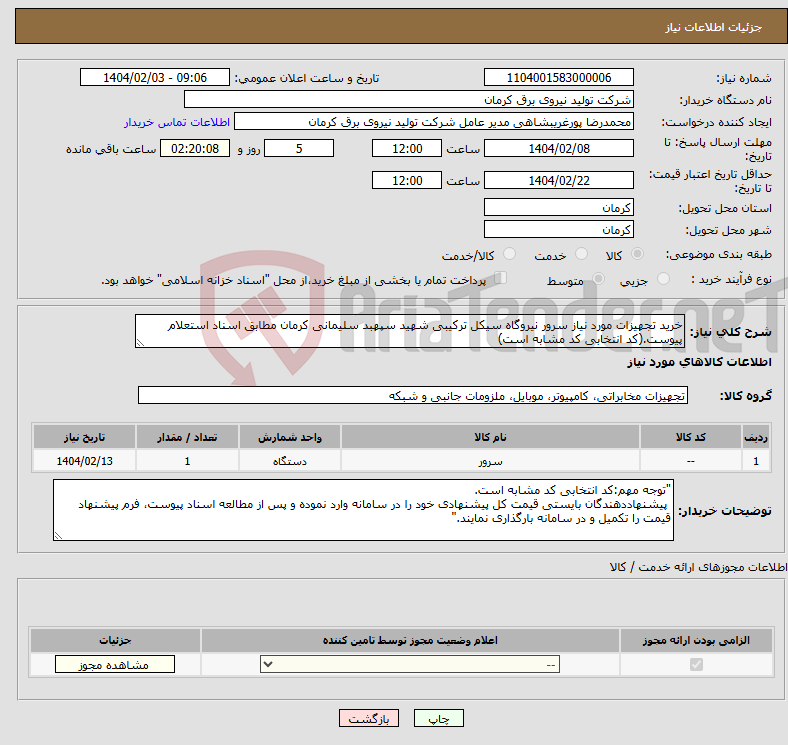The image size is (788, 745).
Task: Click the گروه کالا field
Action: [413, 395]
